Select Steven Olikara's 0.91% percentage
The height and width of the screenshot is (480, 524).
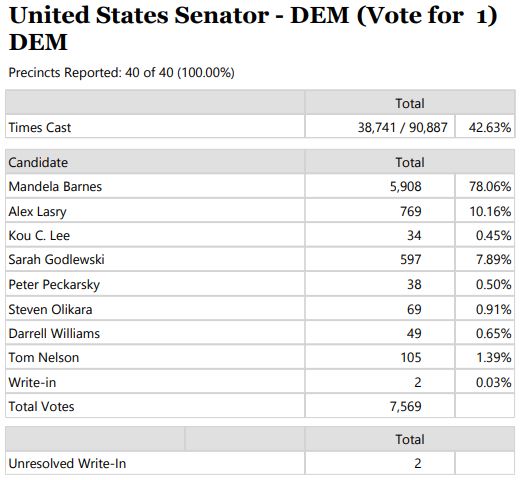pos(494,309)
